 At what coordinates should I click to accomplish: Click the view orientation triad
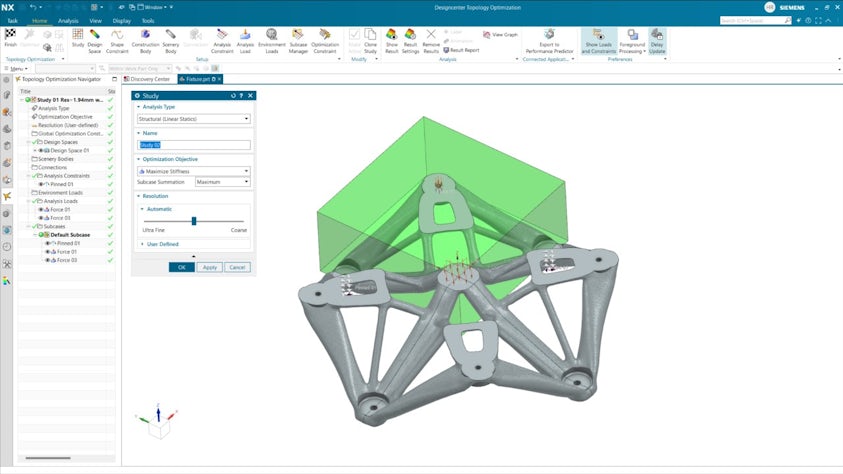158,420
